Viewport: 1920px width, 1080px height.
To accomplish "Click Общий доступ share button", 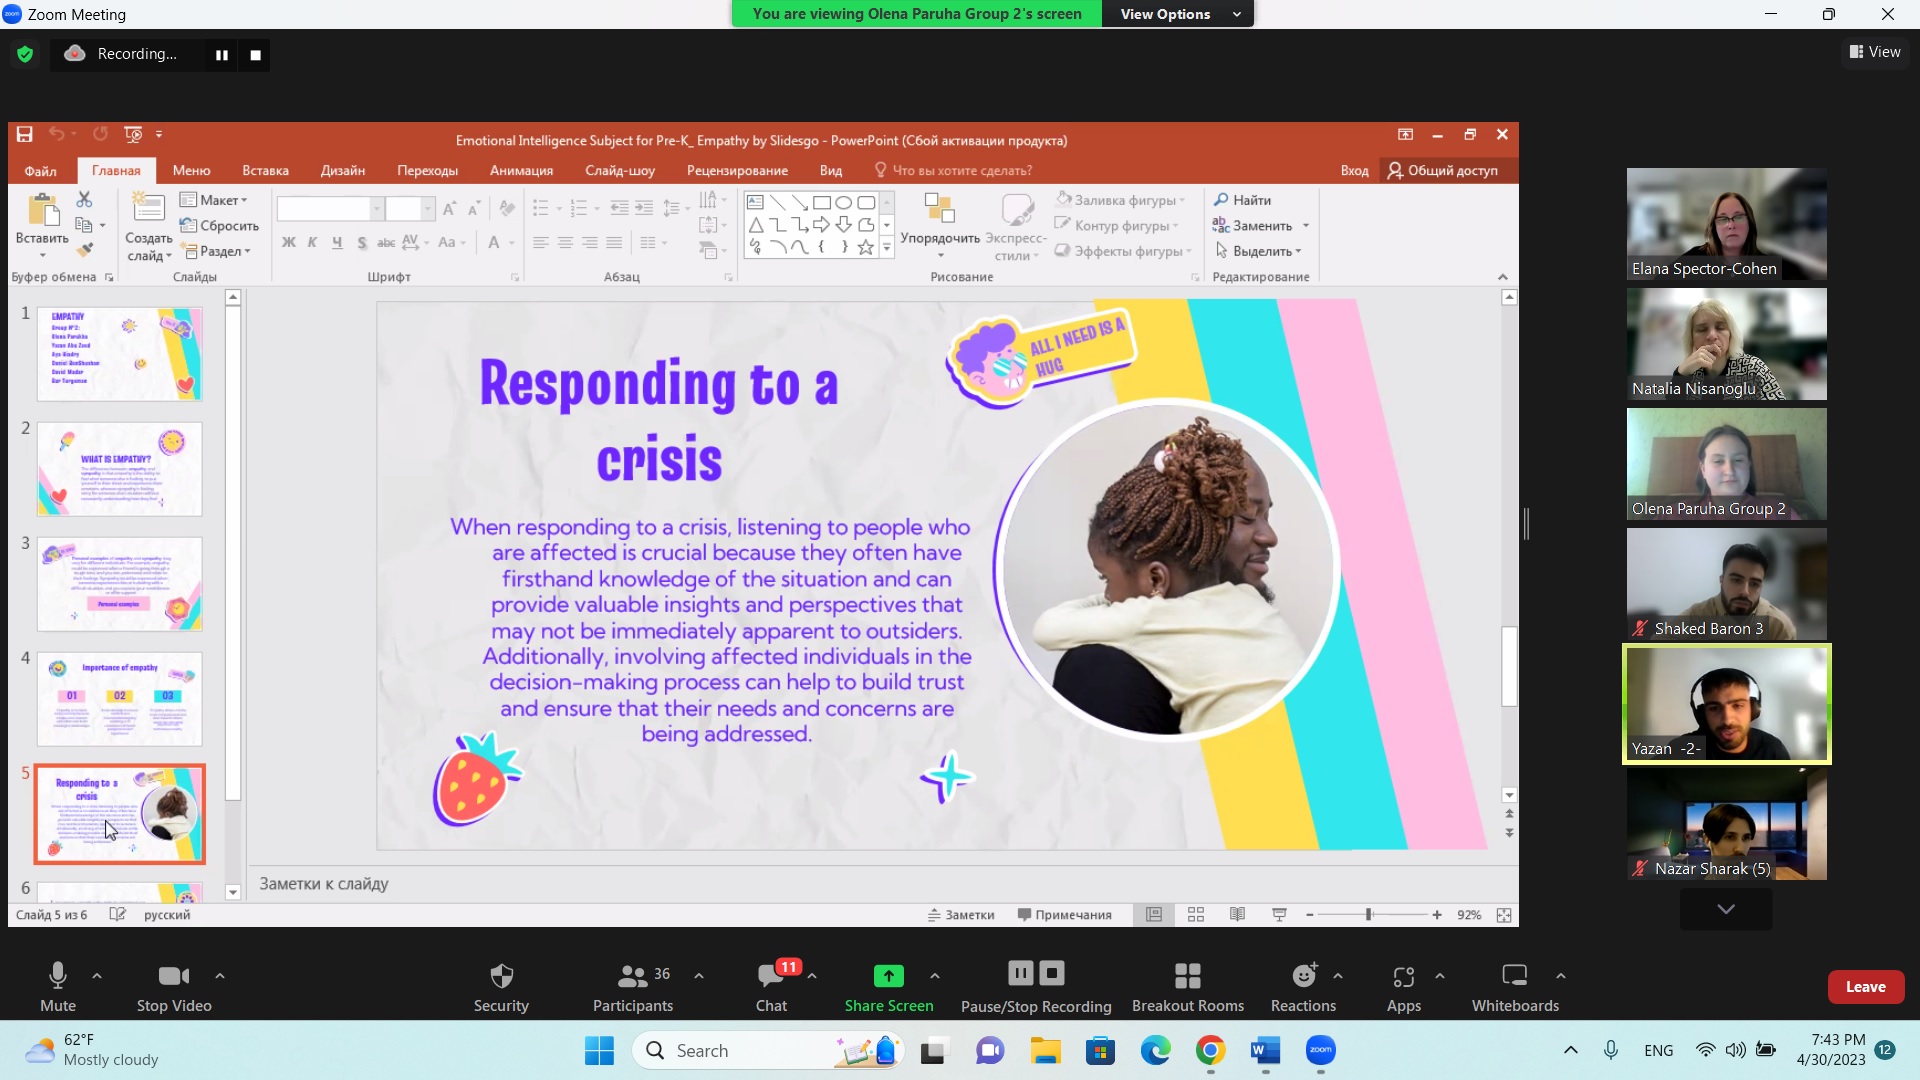I will click(1442, 171).
